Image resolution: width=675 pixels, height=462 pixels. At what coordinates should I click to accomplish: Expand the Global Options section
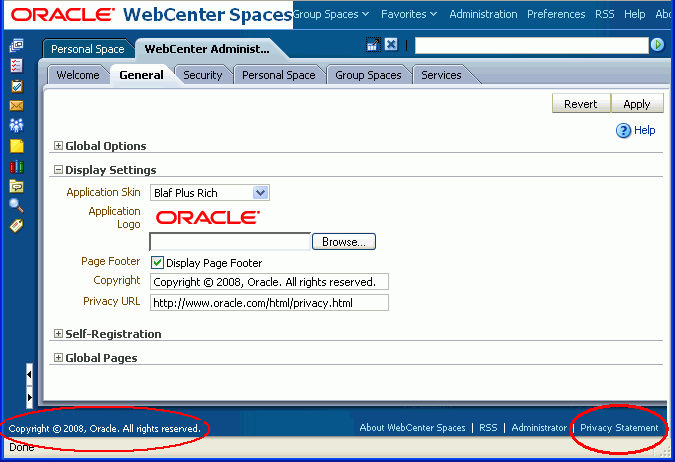[x=58, y=146]
